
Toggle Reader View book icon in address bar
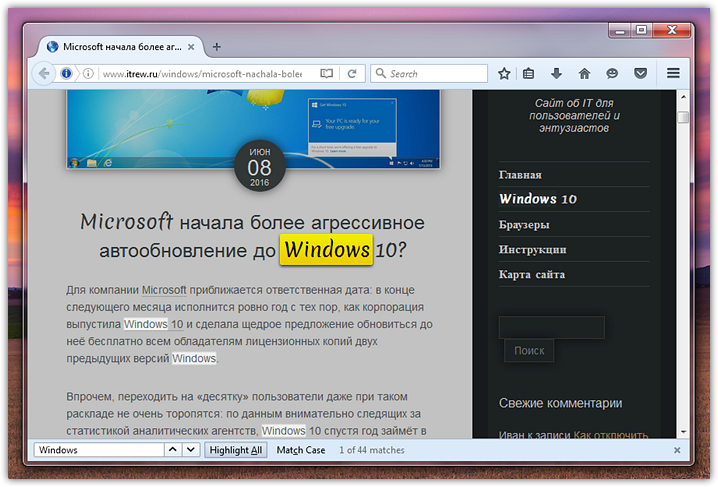pos(326,73)
